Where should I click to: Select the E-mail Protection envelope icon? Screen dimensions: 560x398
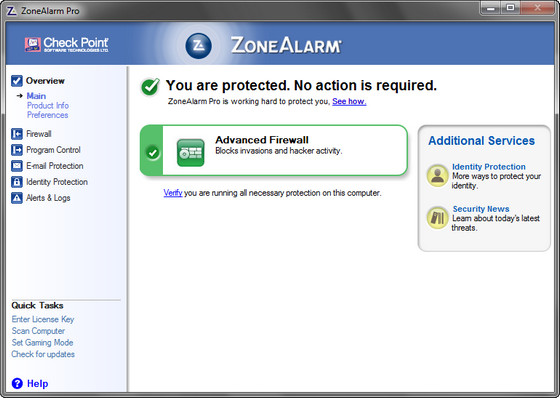(x=17, y=166)
